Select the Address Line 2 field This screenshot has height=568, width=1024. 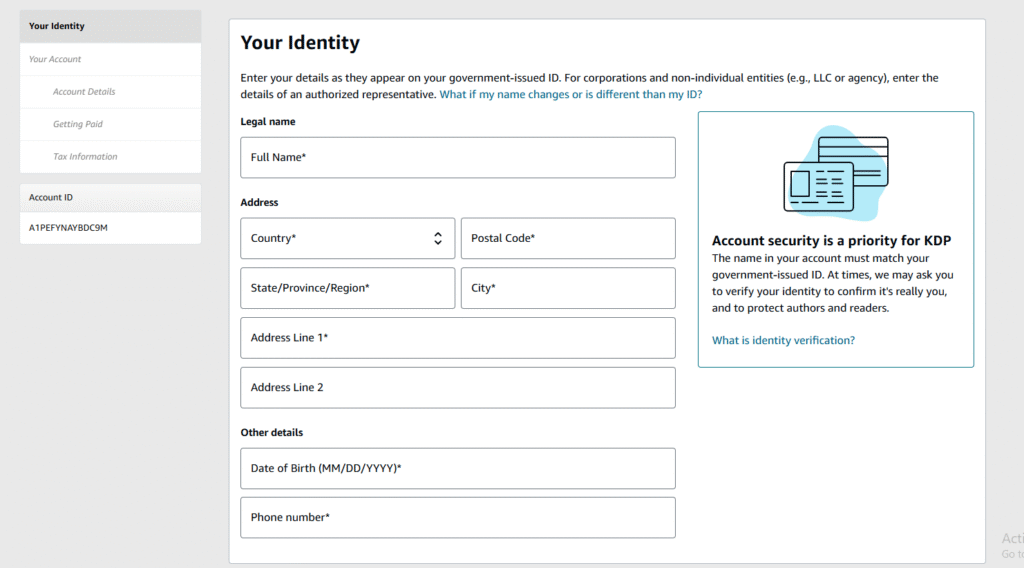point(458,387)
